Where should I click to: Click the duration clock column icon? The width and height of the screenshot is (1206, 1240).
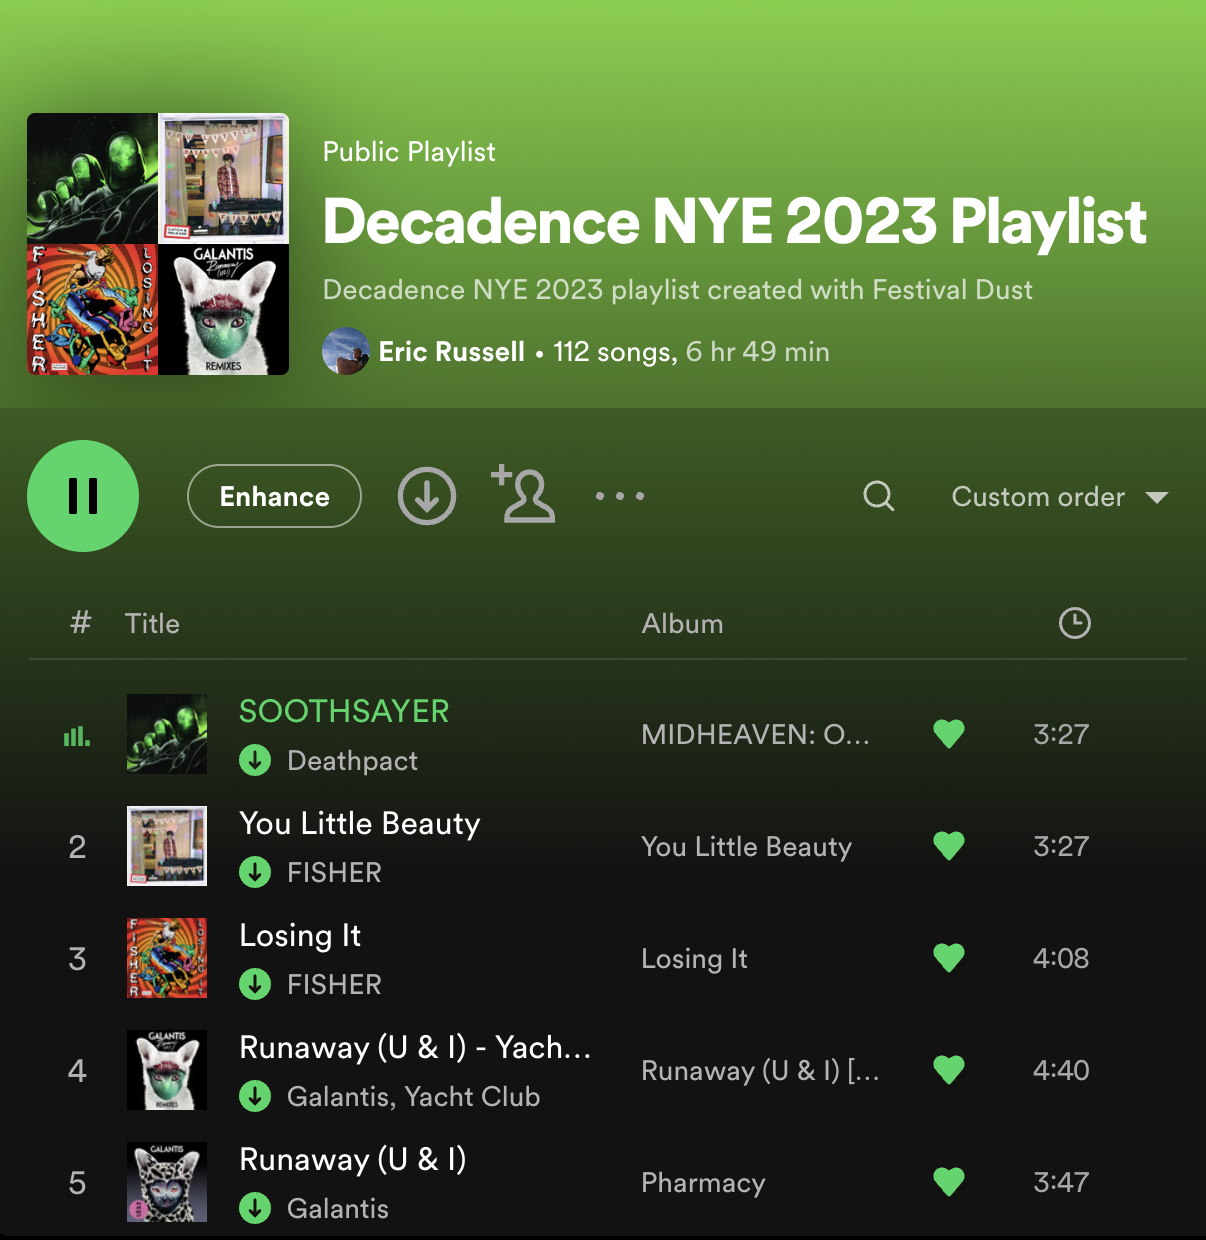pyautogui.click(x=1075, y=623)
